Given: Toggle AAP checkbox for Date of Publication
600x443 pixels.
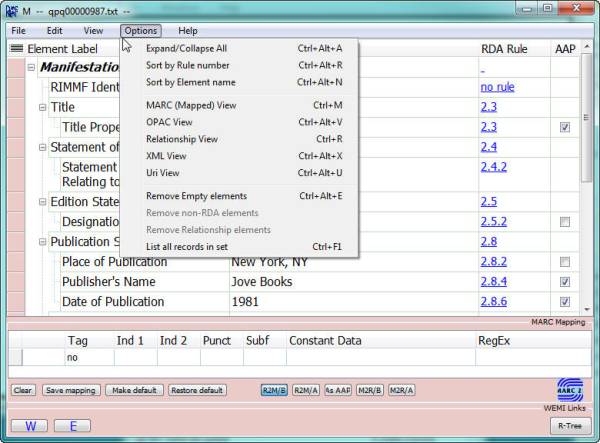Looking at the screenshot, I should (x=564, y=301).
